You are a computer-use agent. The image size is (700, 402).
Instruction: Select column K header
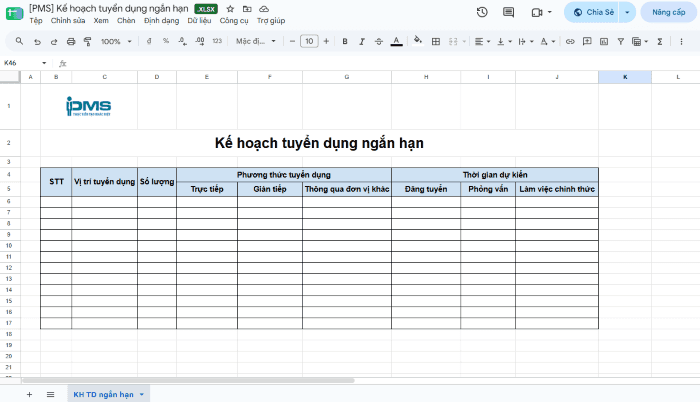click(x=625, y=77)
